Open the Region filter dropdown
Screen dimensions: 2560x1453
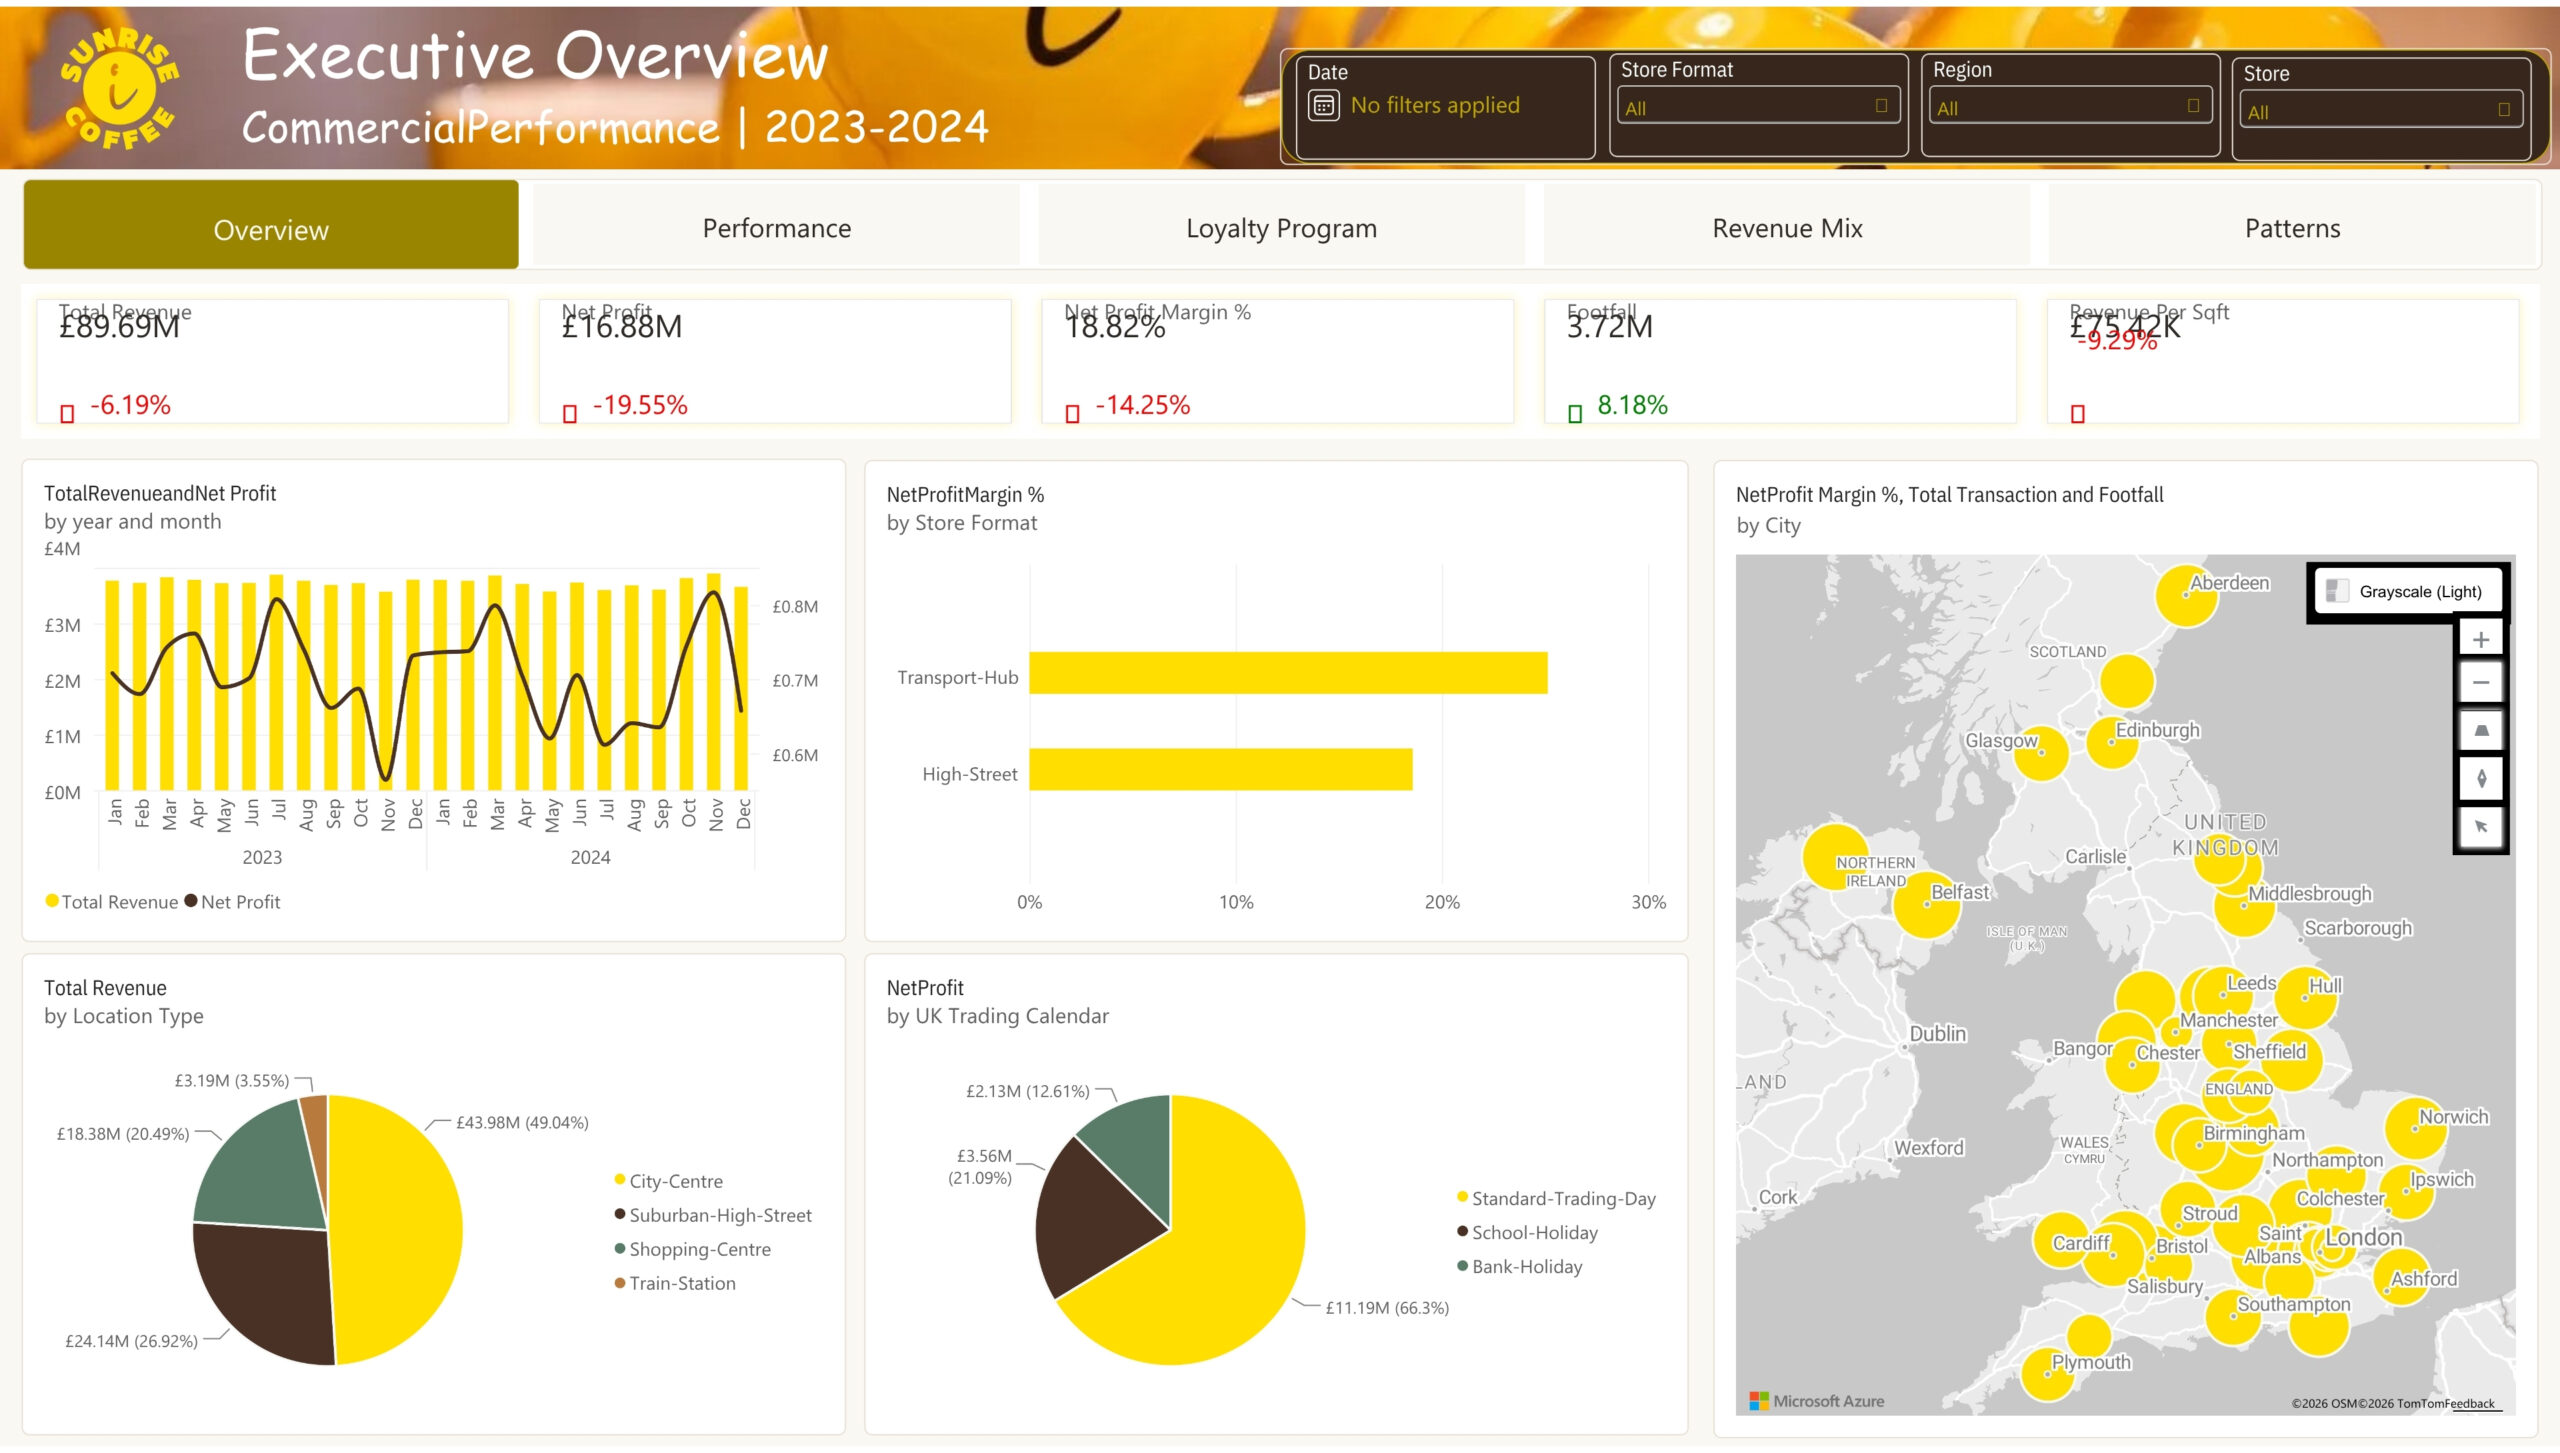2069,107
